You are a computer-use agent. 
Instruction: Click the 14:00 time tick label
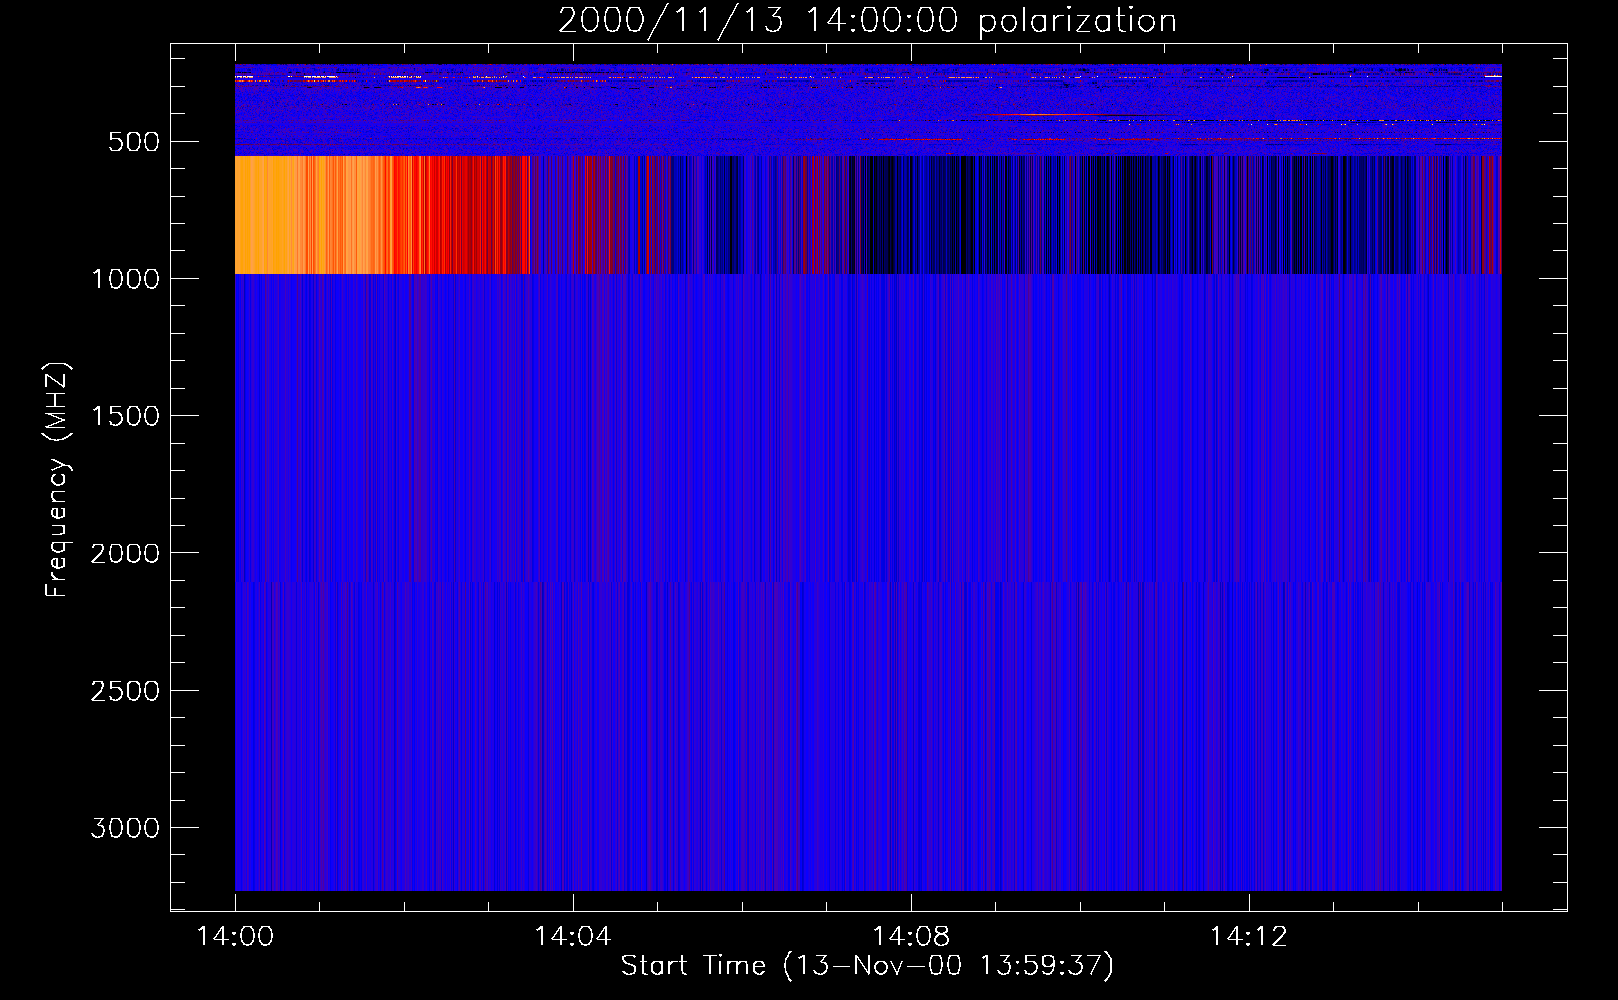click(235, 937)
